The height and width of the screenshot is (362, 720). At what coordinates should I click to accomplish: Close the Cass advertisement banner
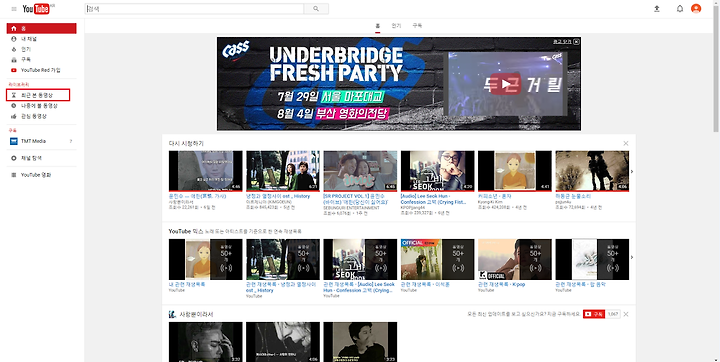(576, 42)
